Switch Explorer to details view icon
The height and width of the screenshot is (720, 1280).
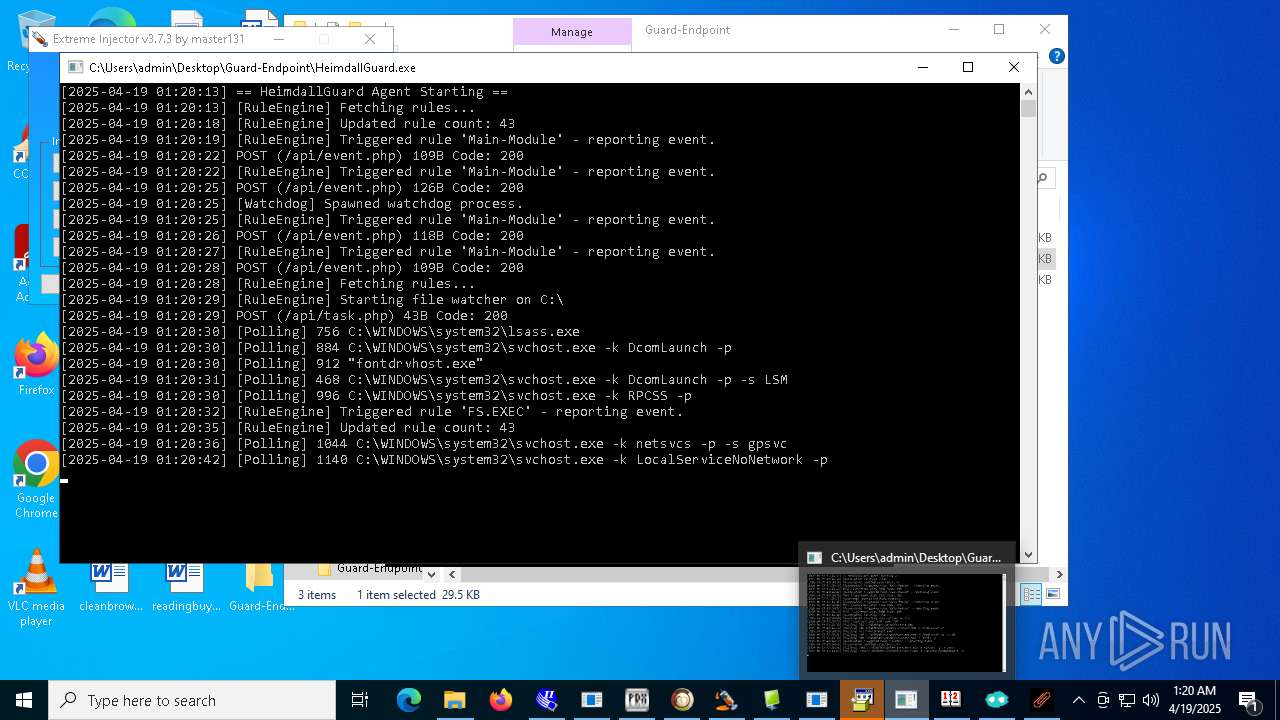coord(1031,594)
